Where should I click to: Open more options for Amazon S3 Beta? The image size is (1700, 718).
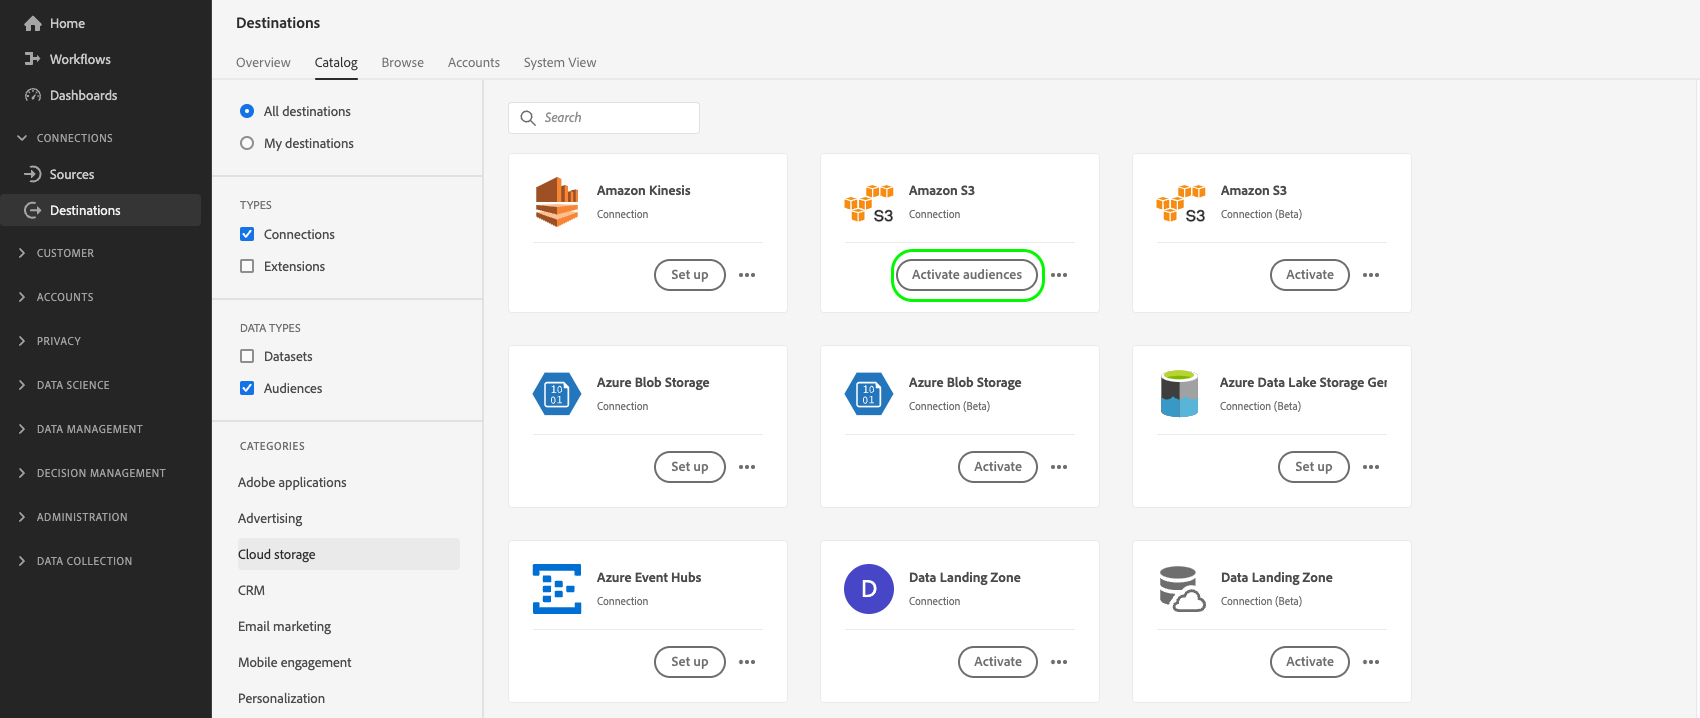tap(1371, 275)
